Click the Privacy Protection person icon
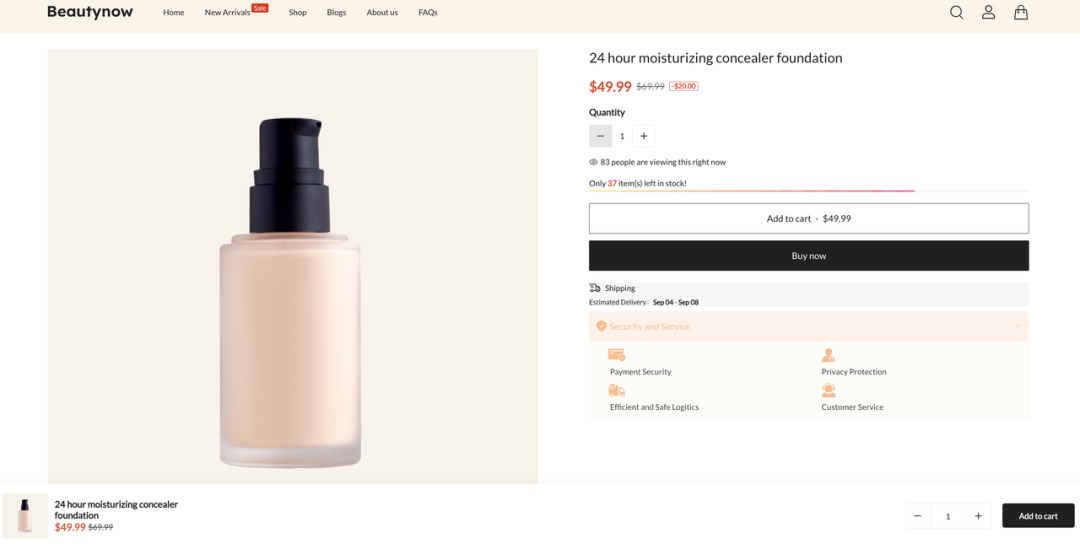Viewport: 1080px width, 544px height. (x=828, y=355)
